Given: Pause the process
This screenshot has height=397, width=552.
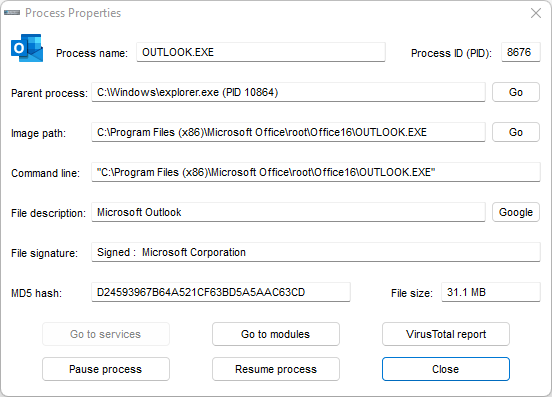Looking at the screenshot, I should pos(106,369).
